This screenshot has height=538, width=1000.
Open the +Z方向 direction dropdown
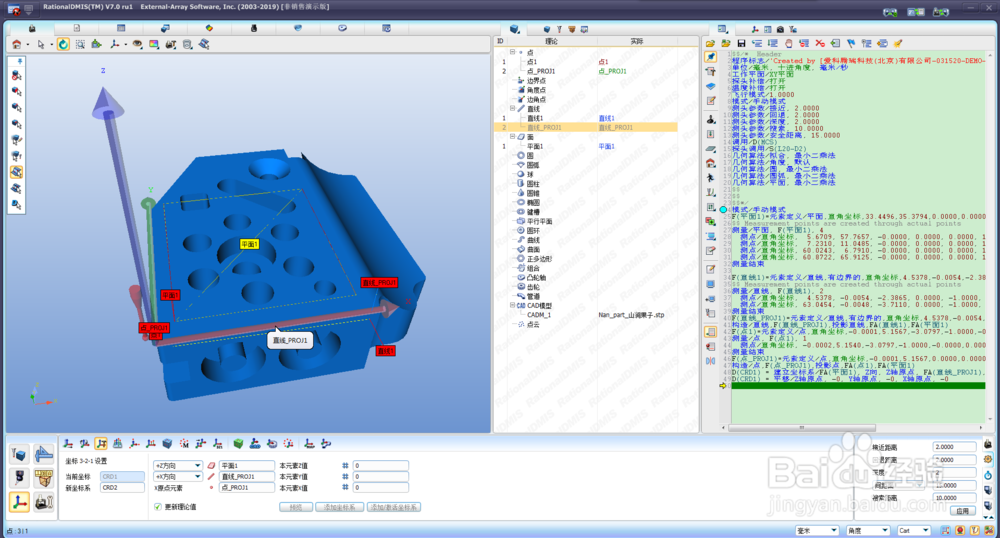coord(177,465)
